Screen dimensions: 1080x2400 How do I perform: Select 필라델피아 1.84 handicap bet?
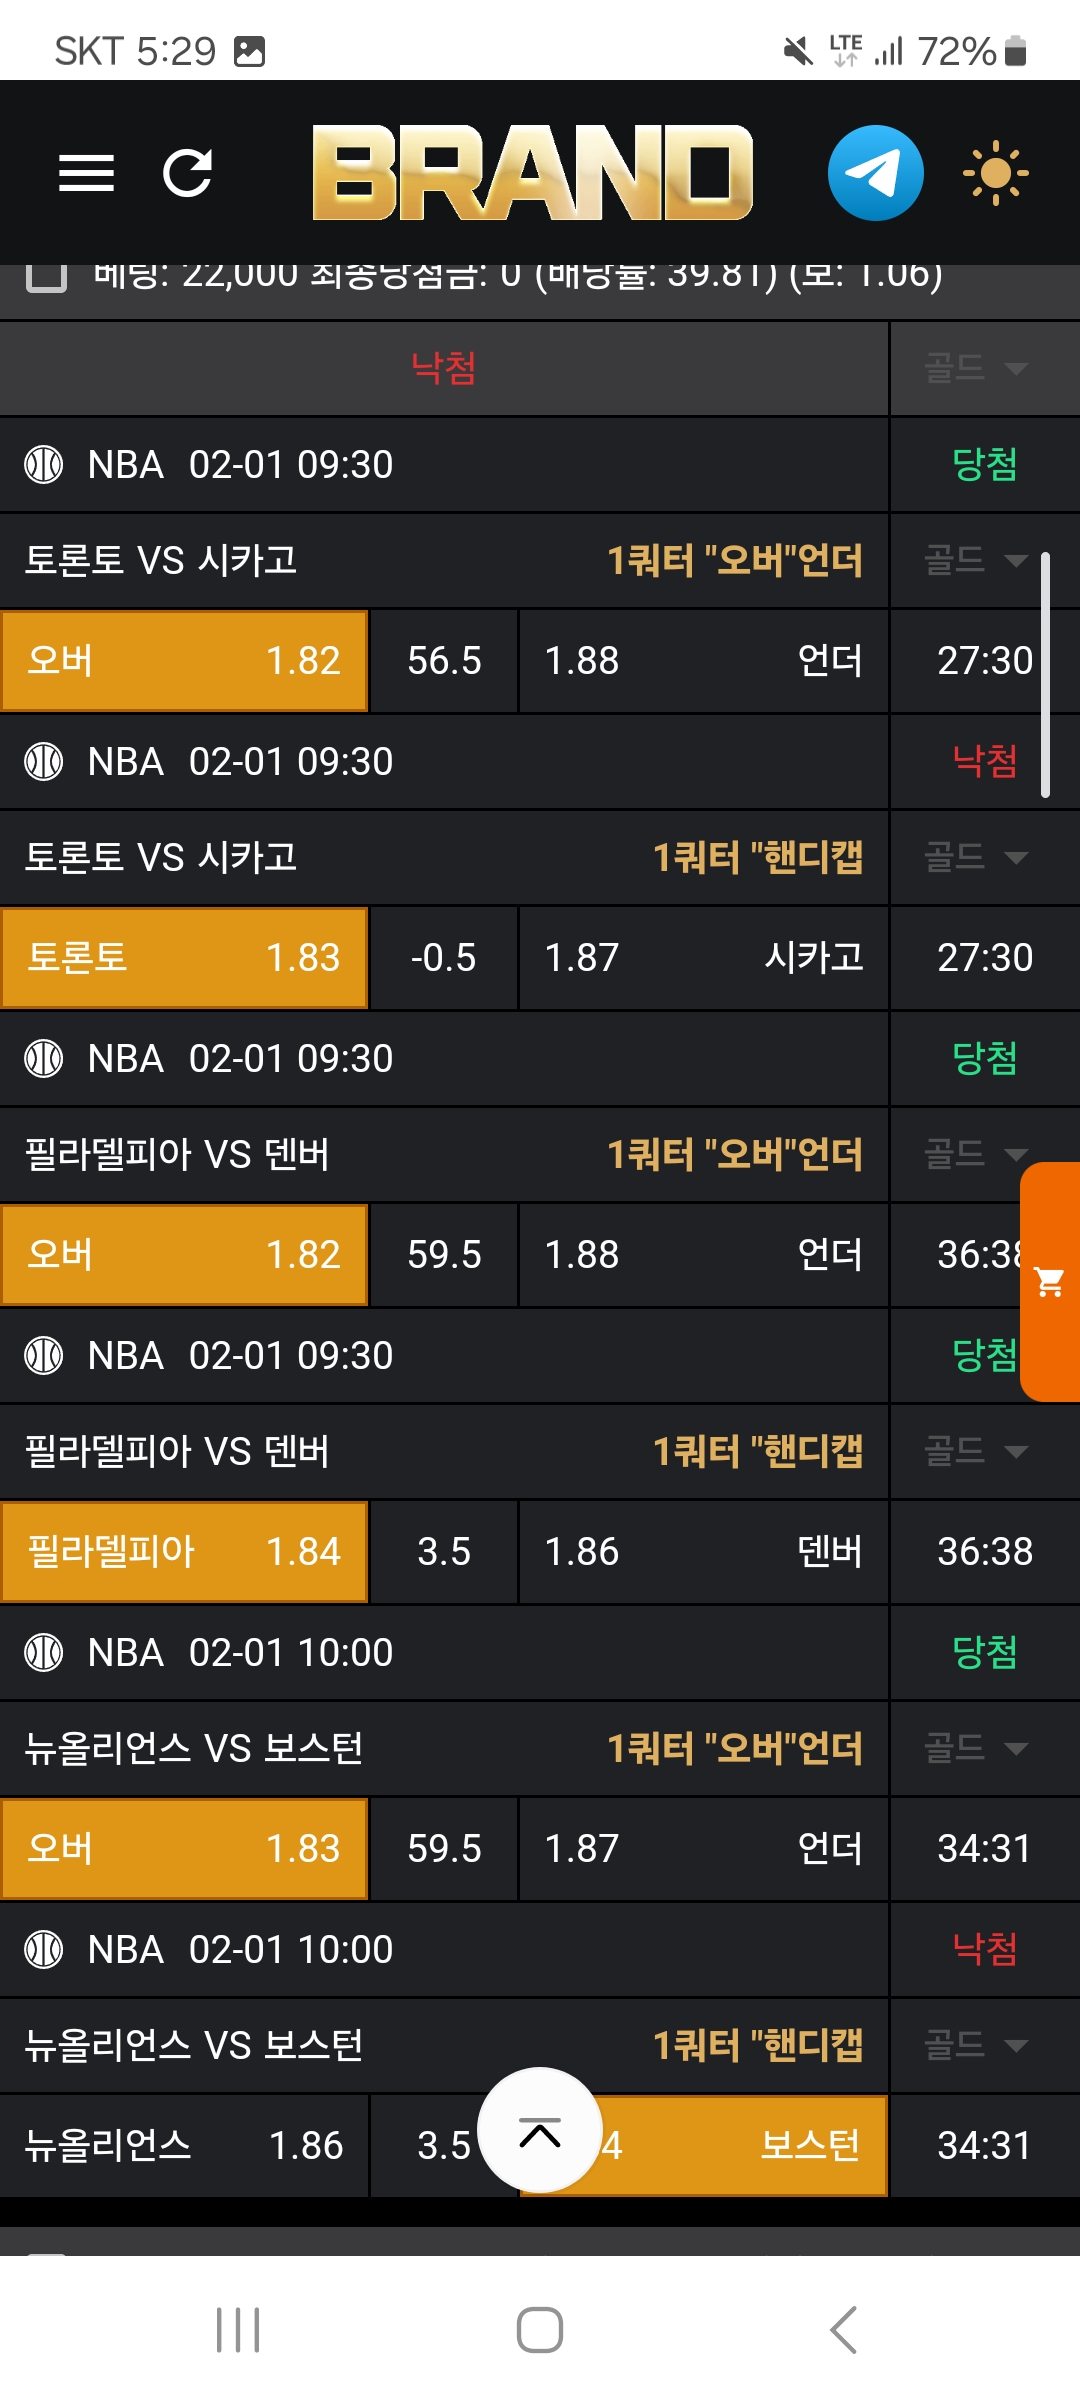point(185,1552)
